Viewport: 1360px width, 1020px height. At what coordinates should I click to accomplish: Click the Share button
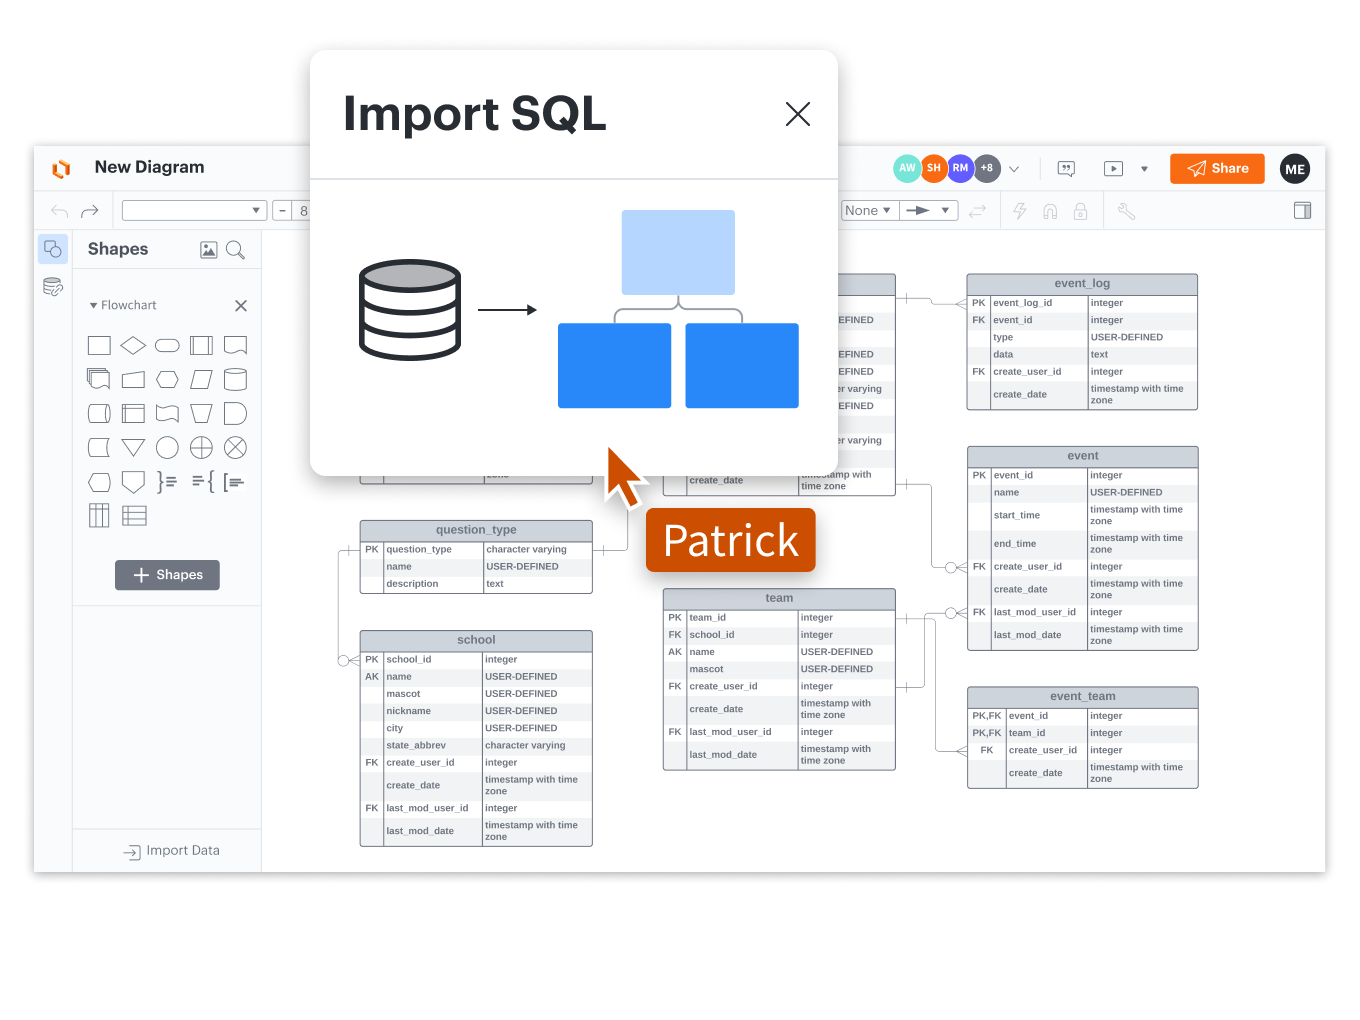1217,169
